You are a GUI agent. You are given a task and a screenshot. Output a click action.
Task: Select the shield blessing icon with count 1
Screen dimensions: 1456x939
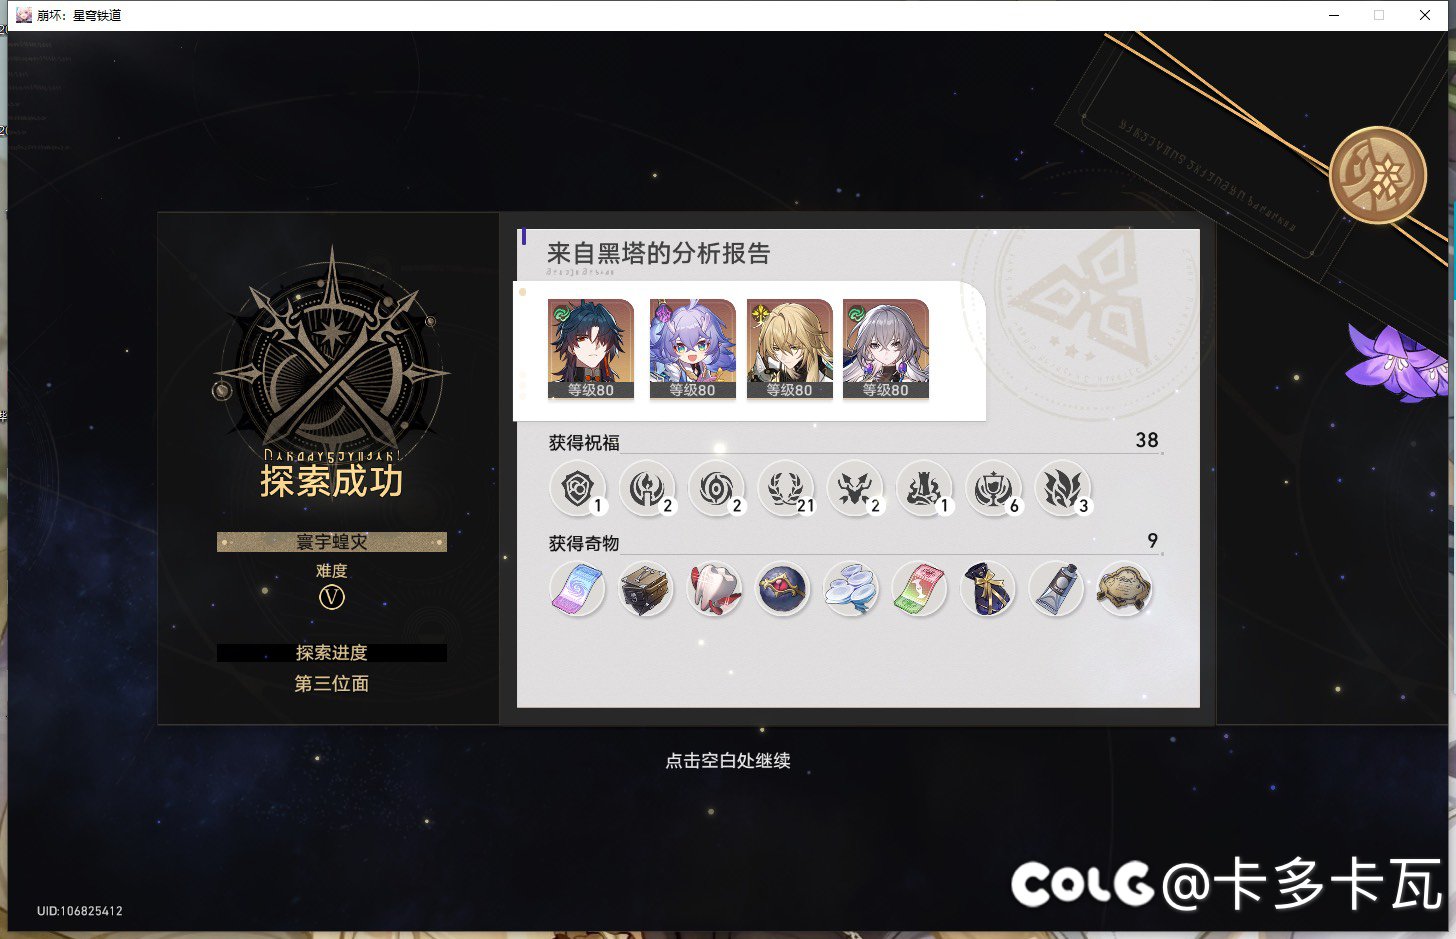point(578,489)
